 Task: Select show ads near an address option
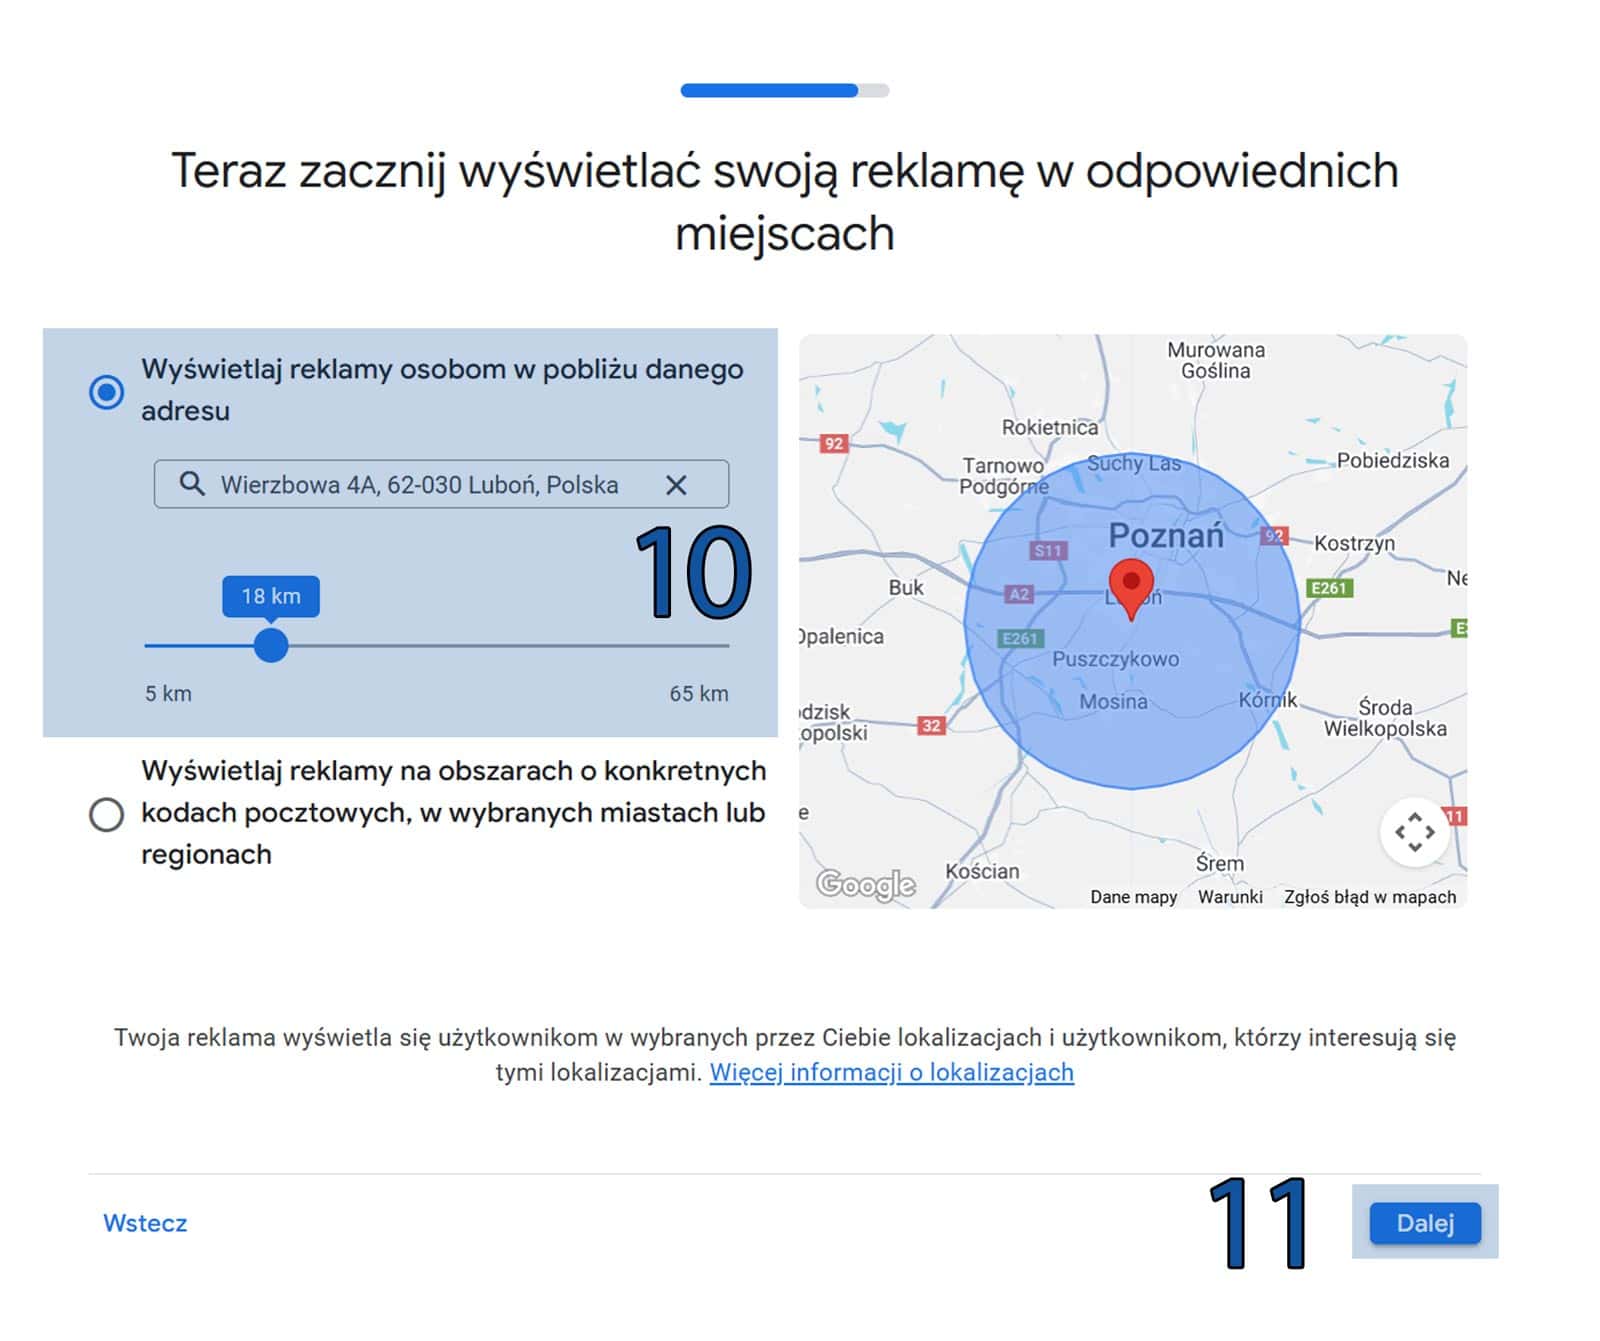[x=107, y=391]
